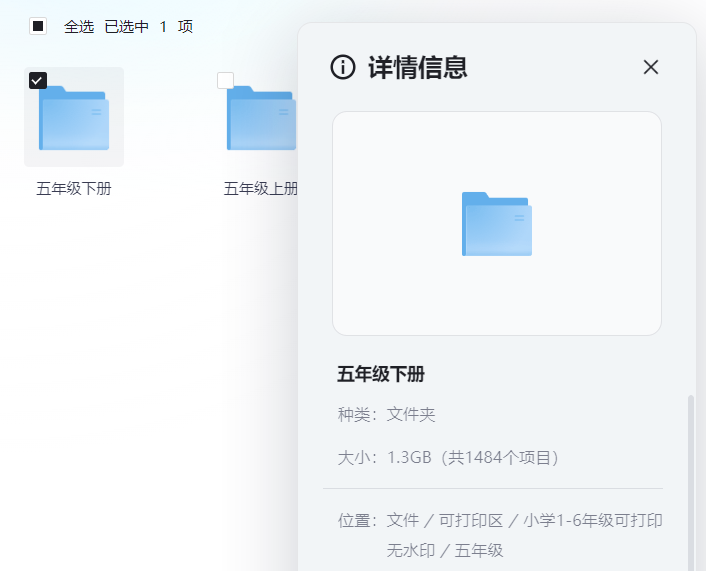The height and width of the screenshot is (571, 706).
Task: Click the info circle icon beside 详情信息
Action: click(x=343, y=67)
